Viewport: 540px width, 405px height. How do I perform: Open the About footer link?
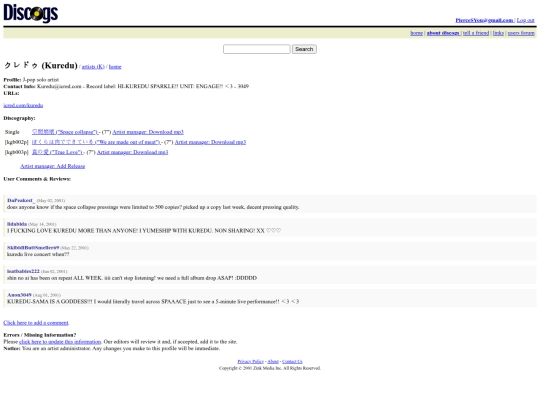coord(273,361)
